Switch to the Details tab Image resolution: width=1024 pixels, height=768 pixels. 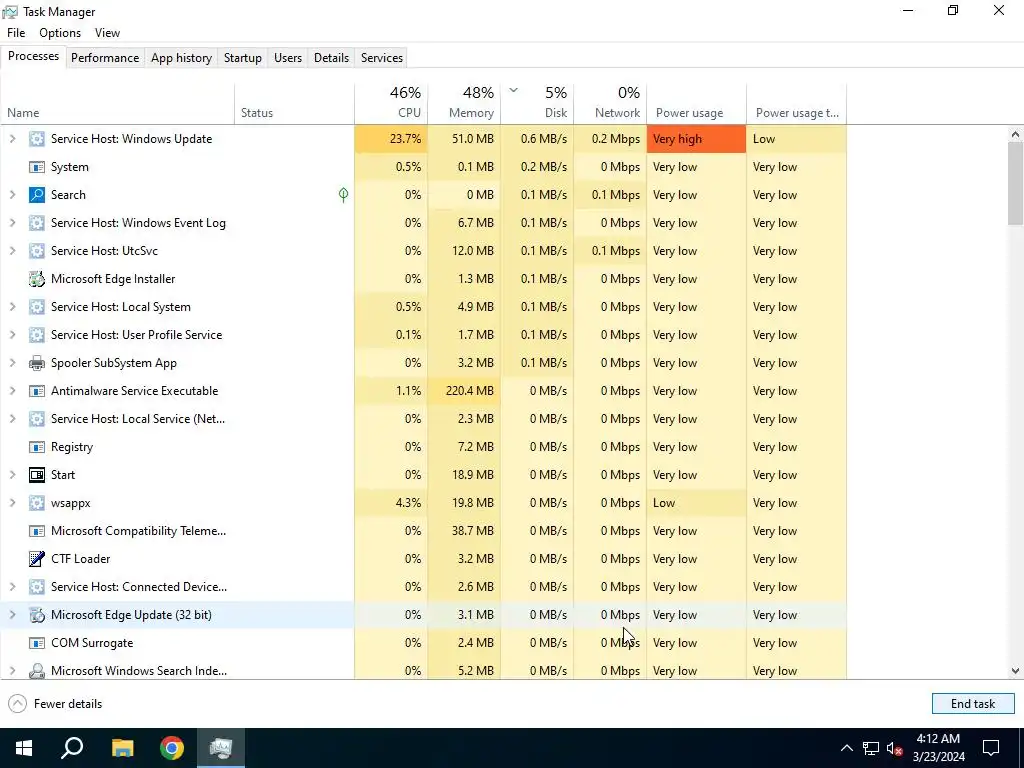331,58
